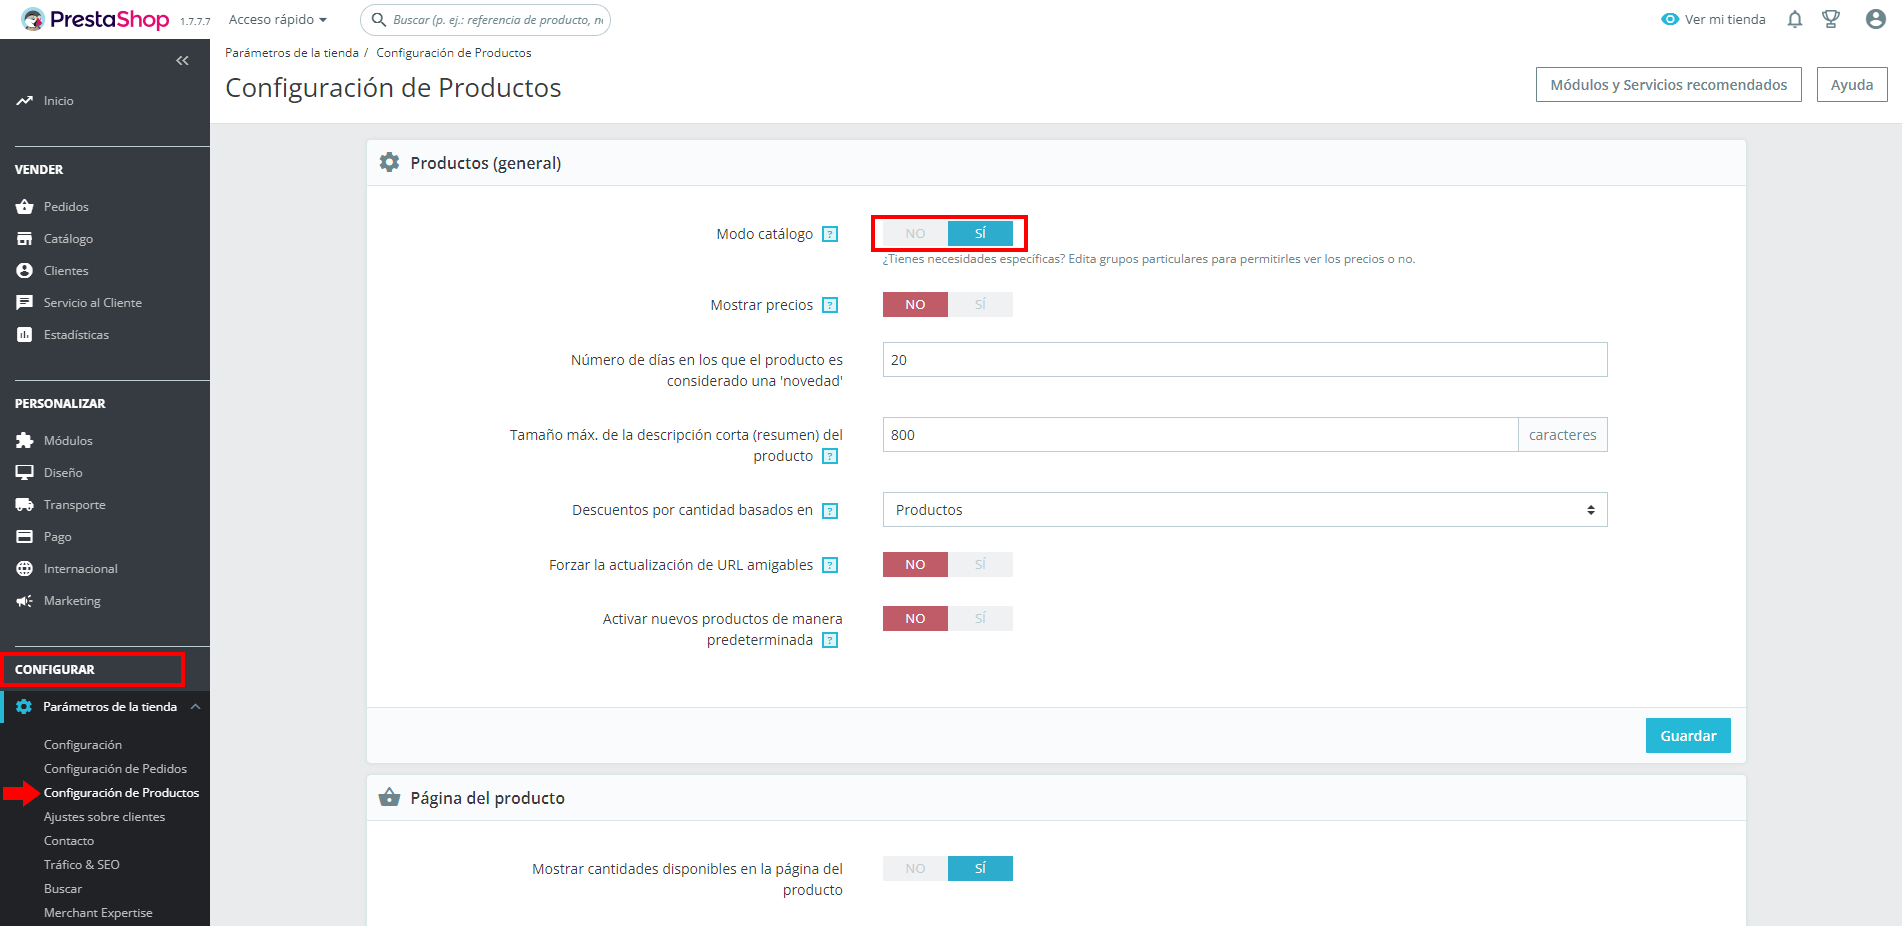Screen dimensions: 1902x926
Task: Click the Clientes person icon
Action: 24,271
